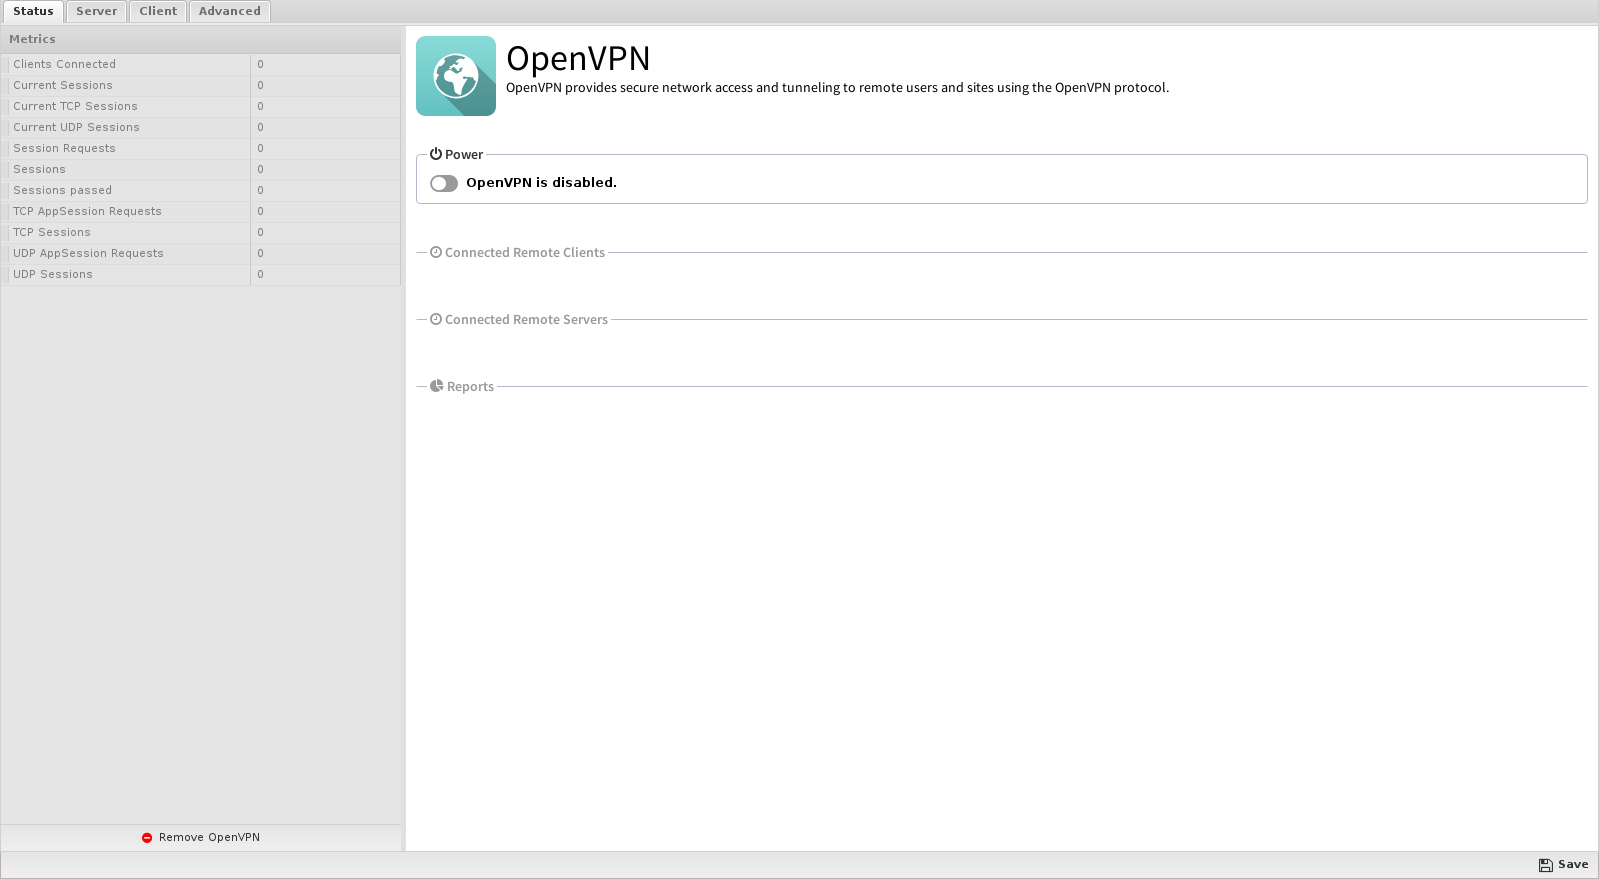Open the Server tab
Screen dimensions: 1599x879
pos(96,11)
